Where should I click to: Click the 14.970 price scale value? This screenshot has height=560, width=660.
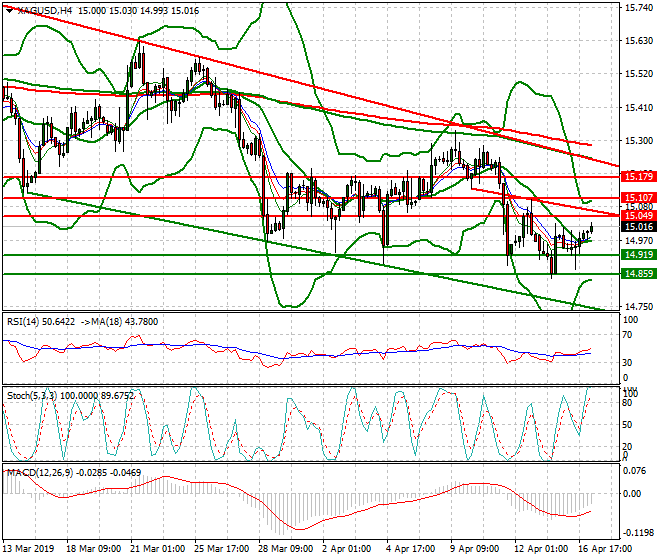click(x=639, y=241)
